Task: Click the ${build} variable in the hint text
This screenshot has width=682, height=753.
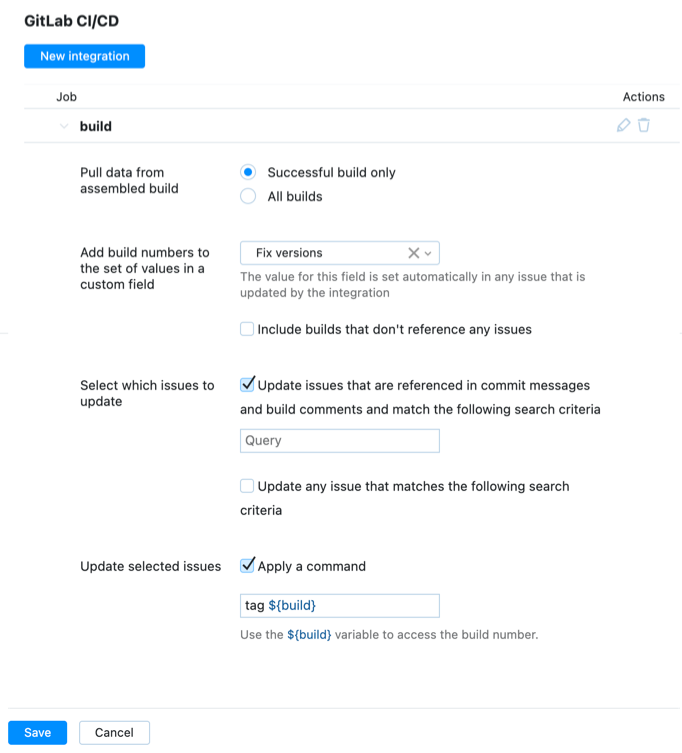Action: tap(309, 635)
